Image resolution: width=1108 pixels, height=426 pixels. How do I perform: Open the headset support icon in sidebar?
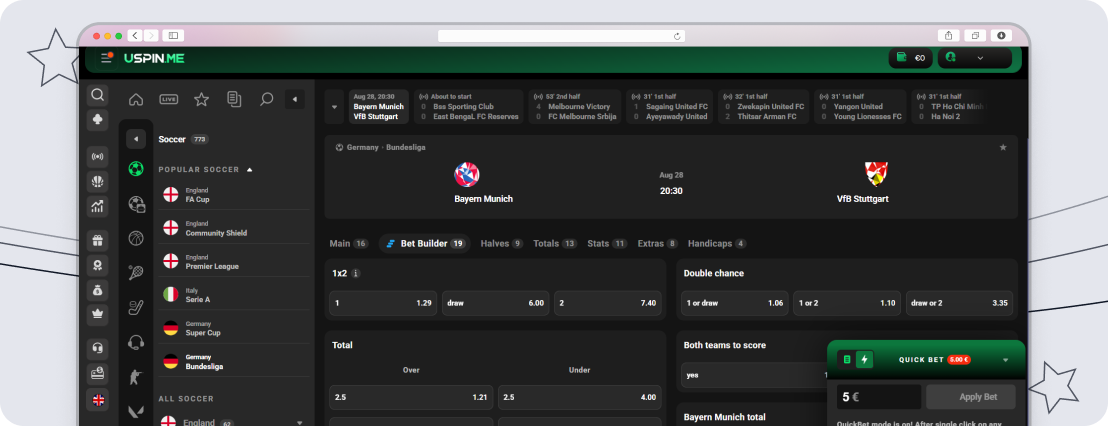pos(98,348)
